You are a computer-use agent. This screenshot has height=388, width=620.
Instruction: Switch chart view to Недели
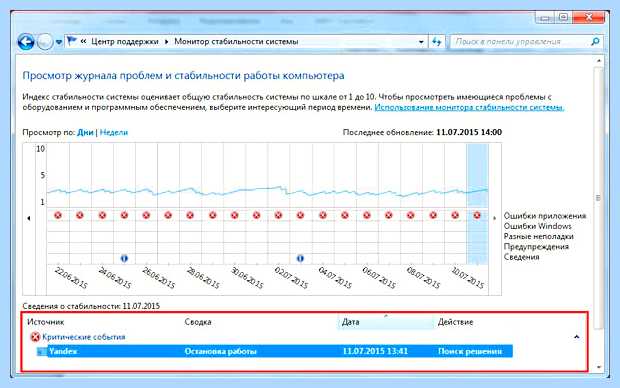(113, 132)
